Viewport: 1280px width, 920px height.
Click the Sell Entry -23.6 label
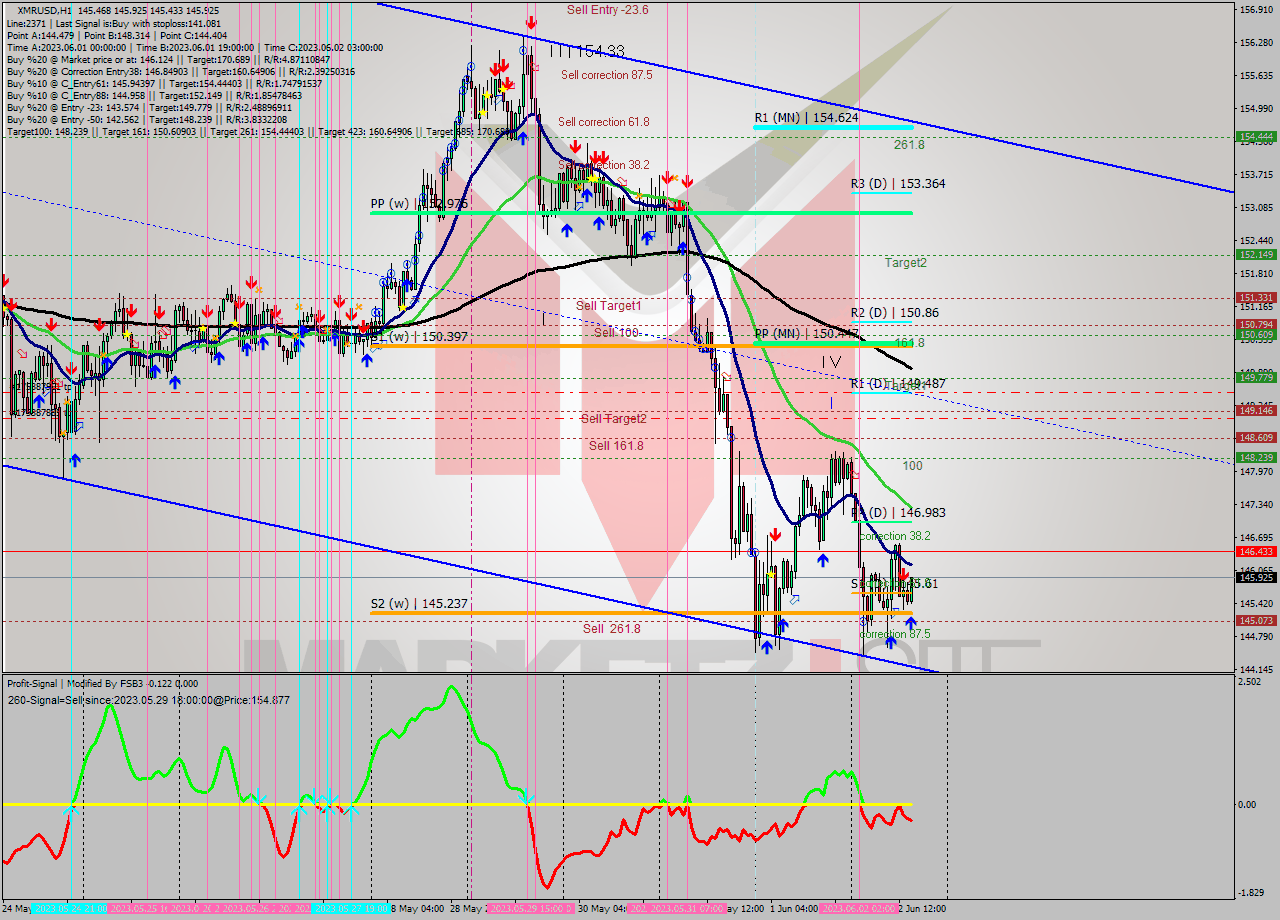click(607, 10)
